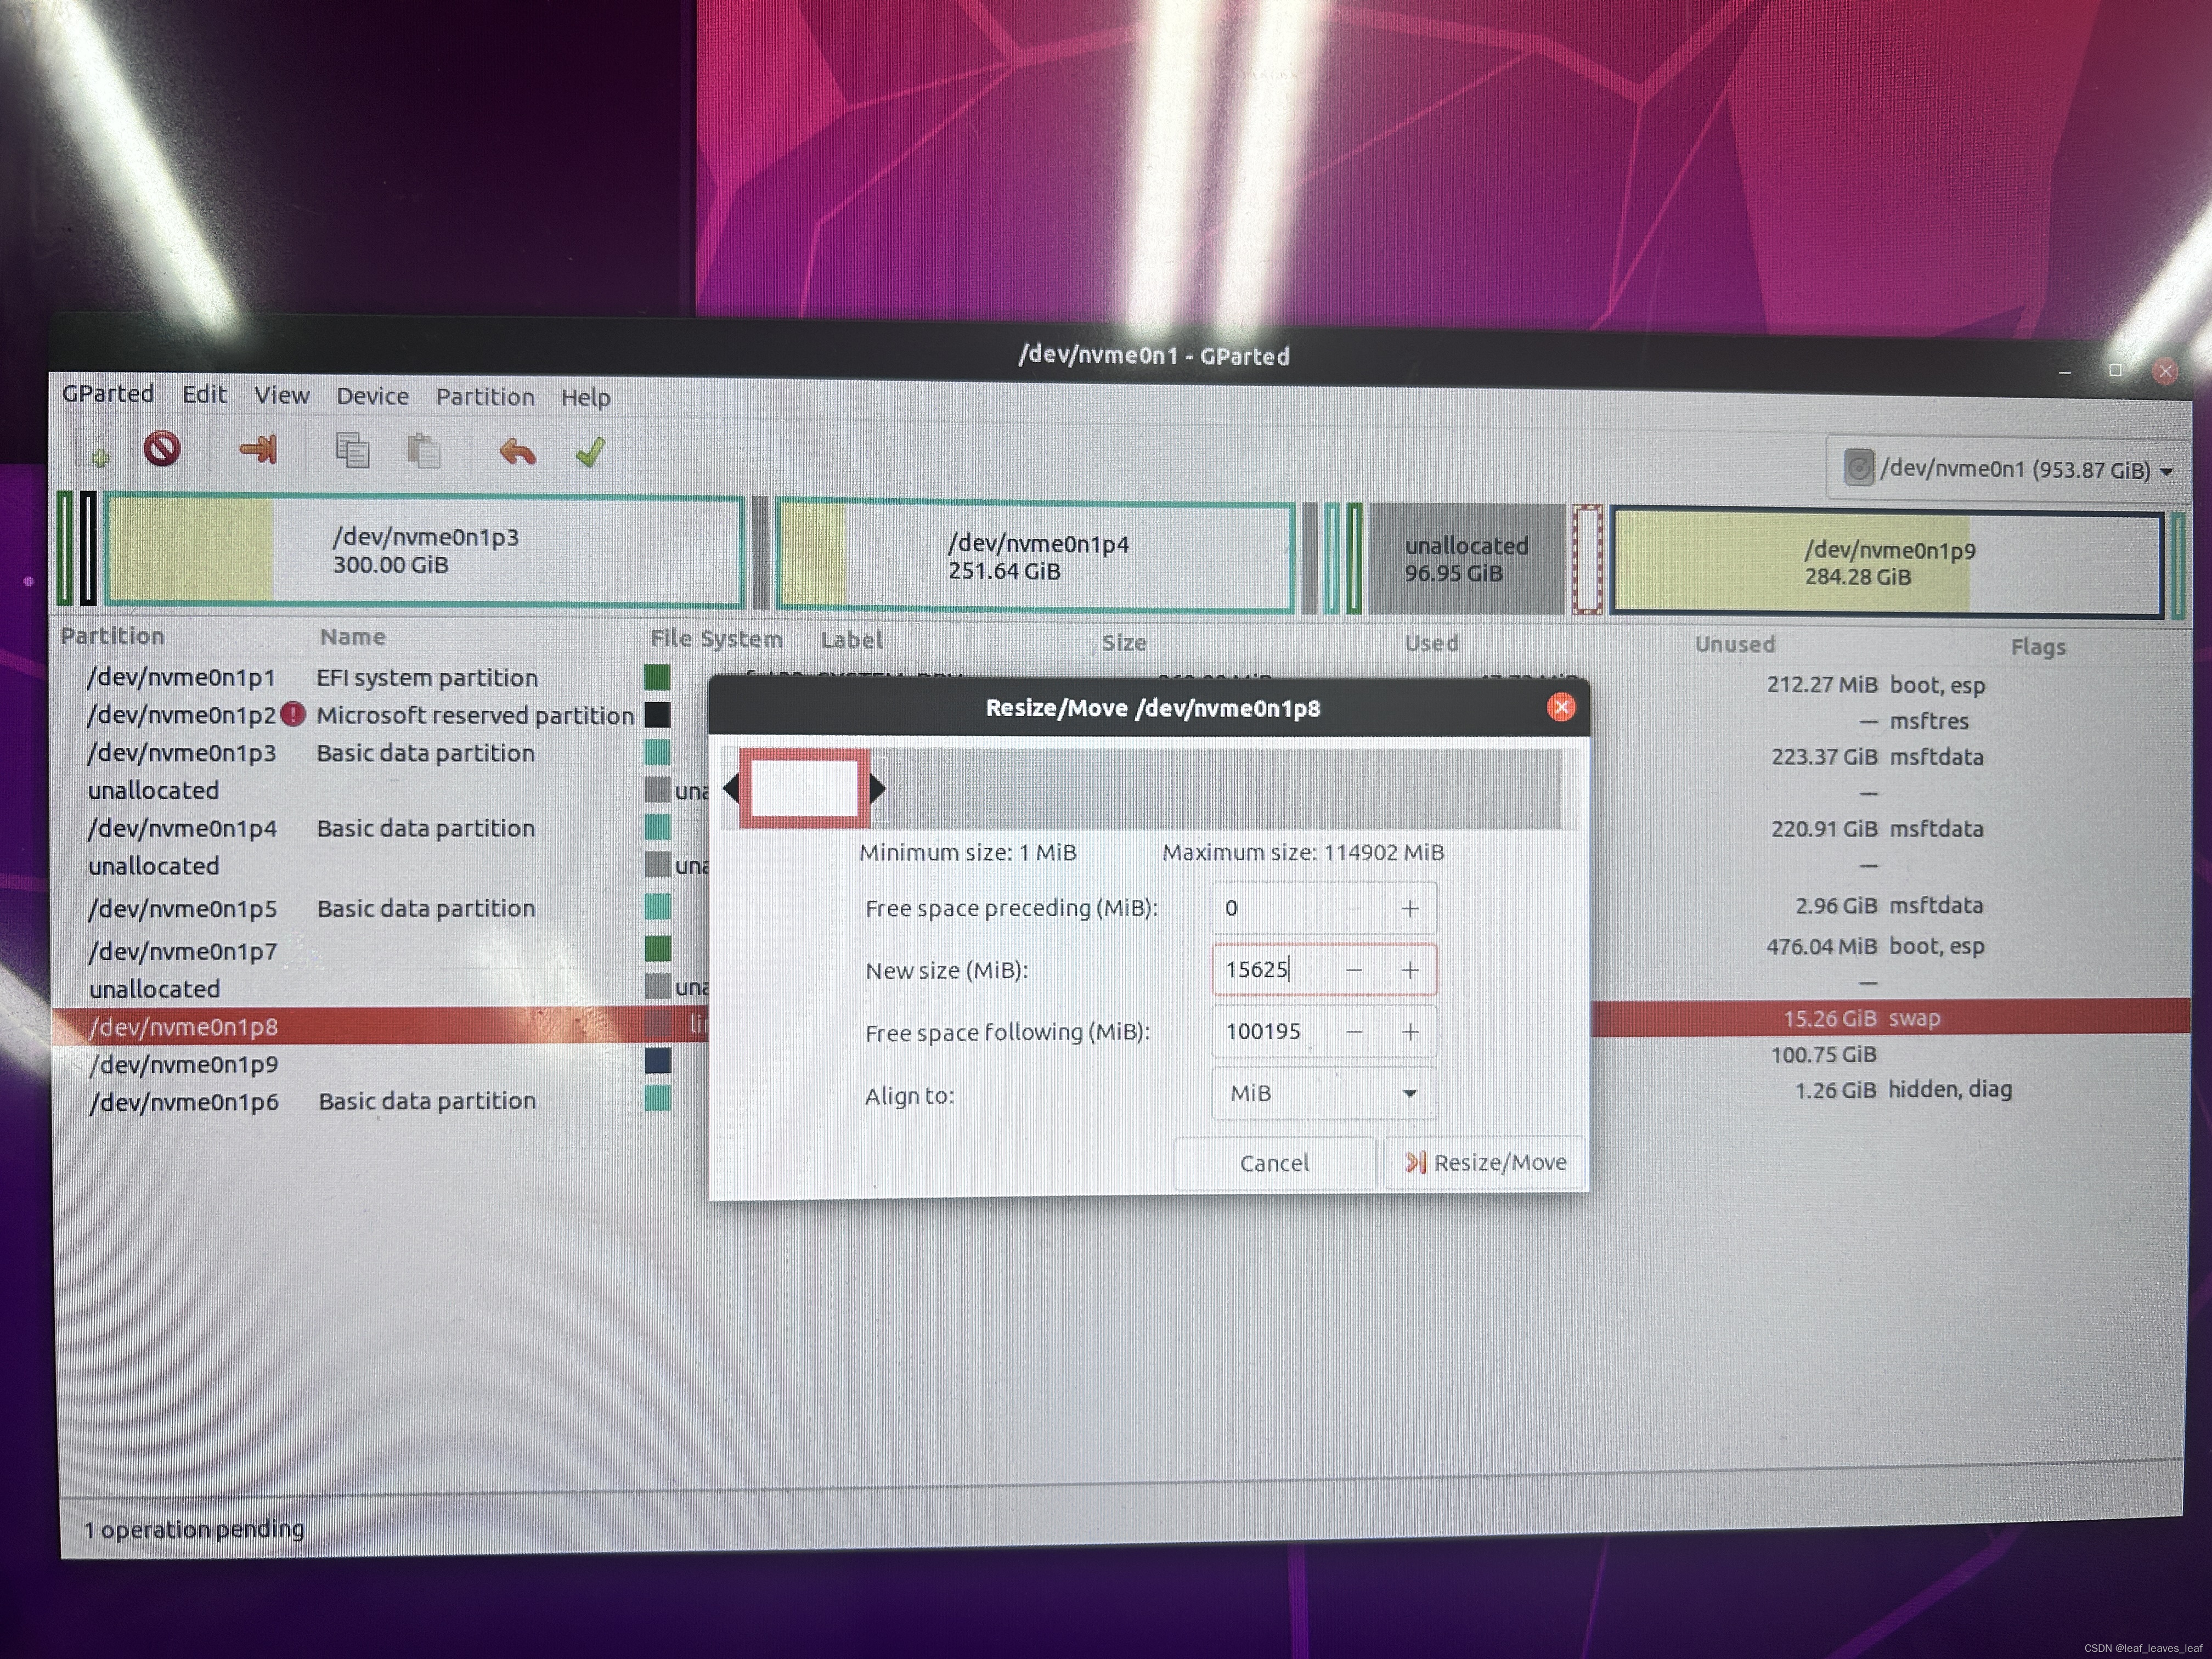
Task: Click the right handle of resize slider
Action: click(877, 789)
